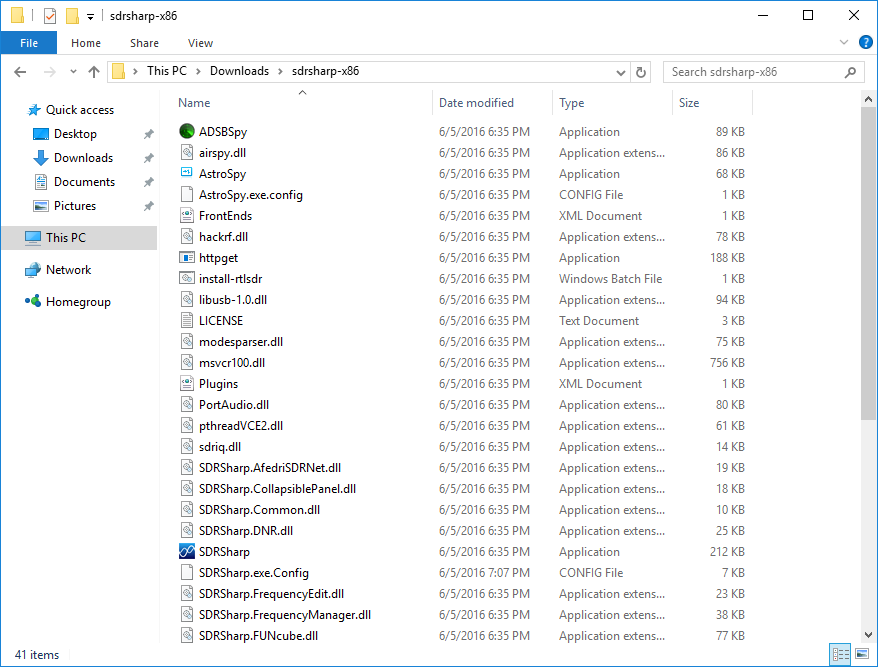Click New folder icon in title bar
This screenshot has height=667, width=878.
click(x=72, y=16)
